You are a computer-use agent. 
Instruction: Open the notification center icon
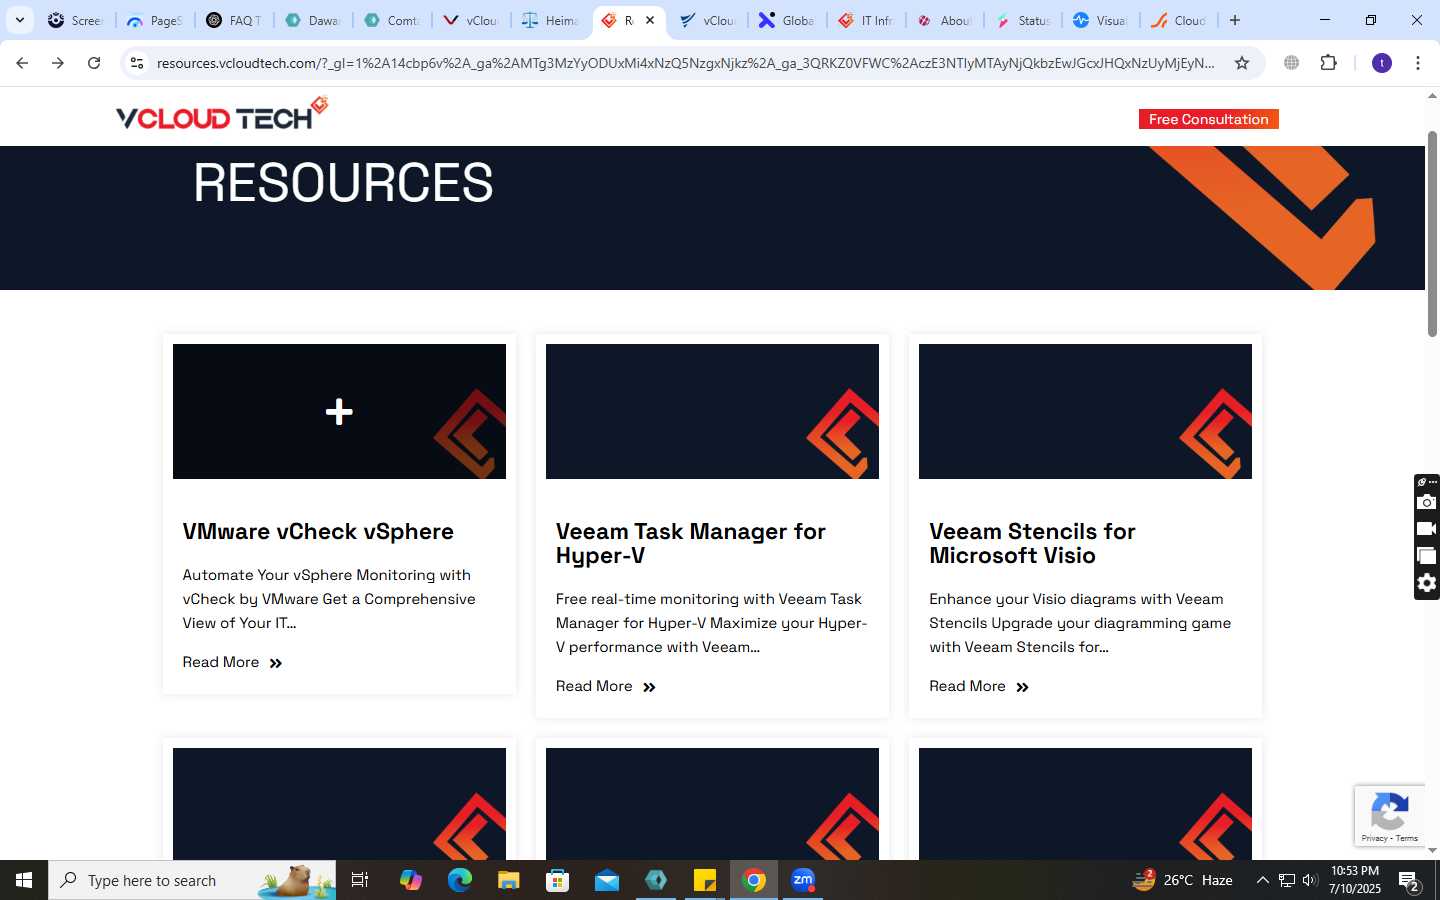[x=1410, y=881]
